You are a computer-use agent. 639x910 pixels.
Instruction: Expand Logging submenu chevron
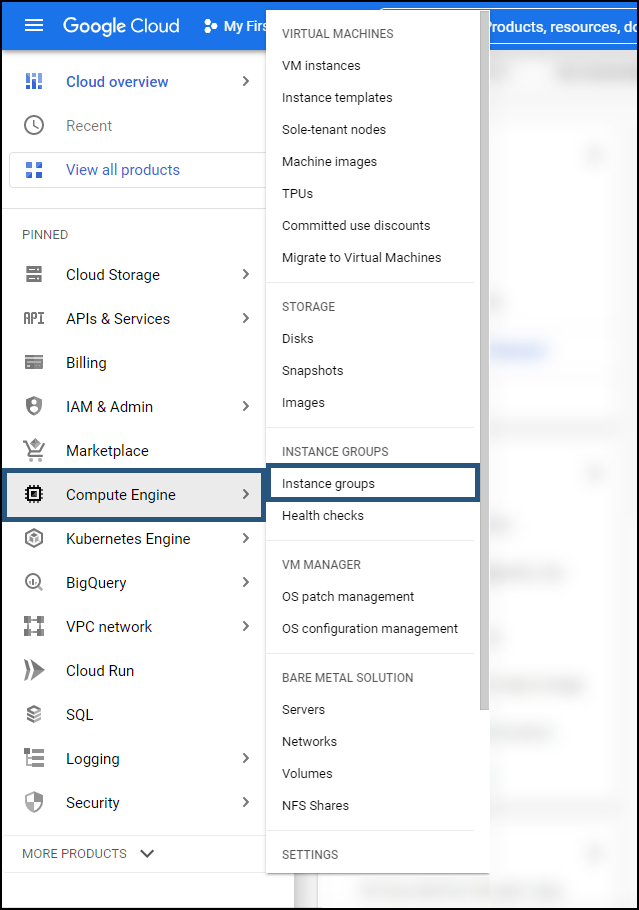click(246, 758)
